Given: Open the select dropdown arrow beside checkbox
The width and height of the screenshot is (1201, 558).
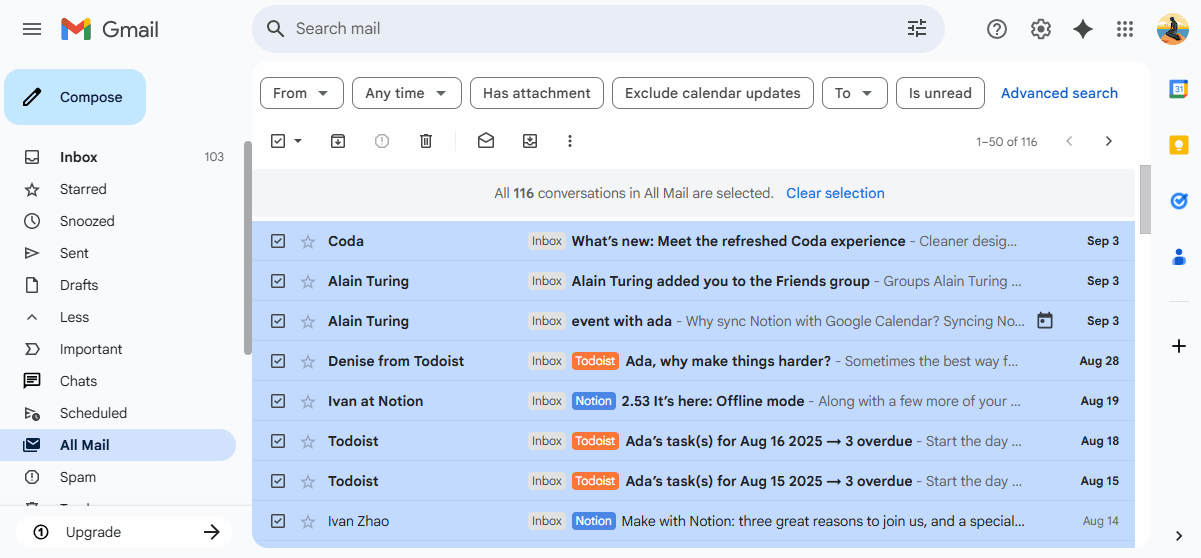Looking at the screenshot, I should [298, 141].
